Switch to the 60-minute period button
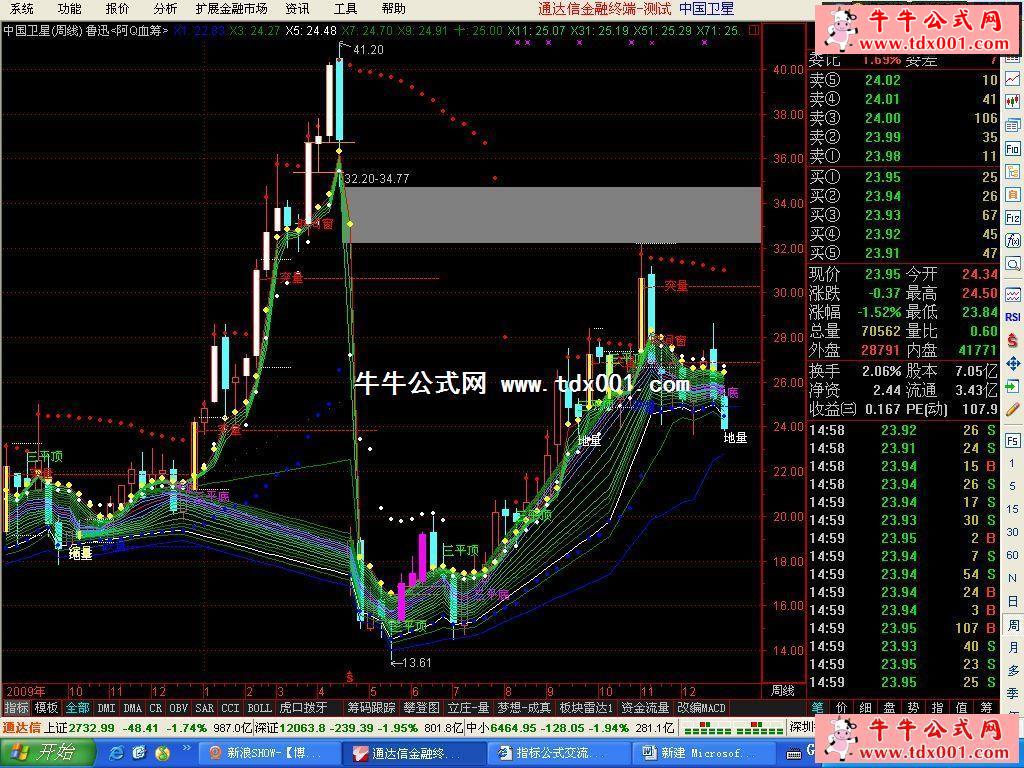The width and height of the screenshot is (1024, 768). click(1013, 556)
